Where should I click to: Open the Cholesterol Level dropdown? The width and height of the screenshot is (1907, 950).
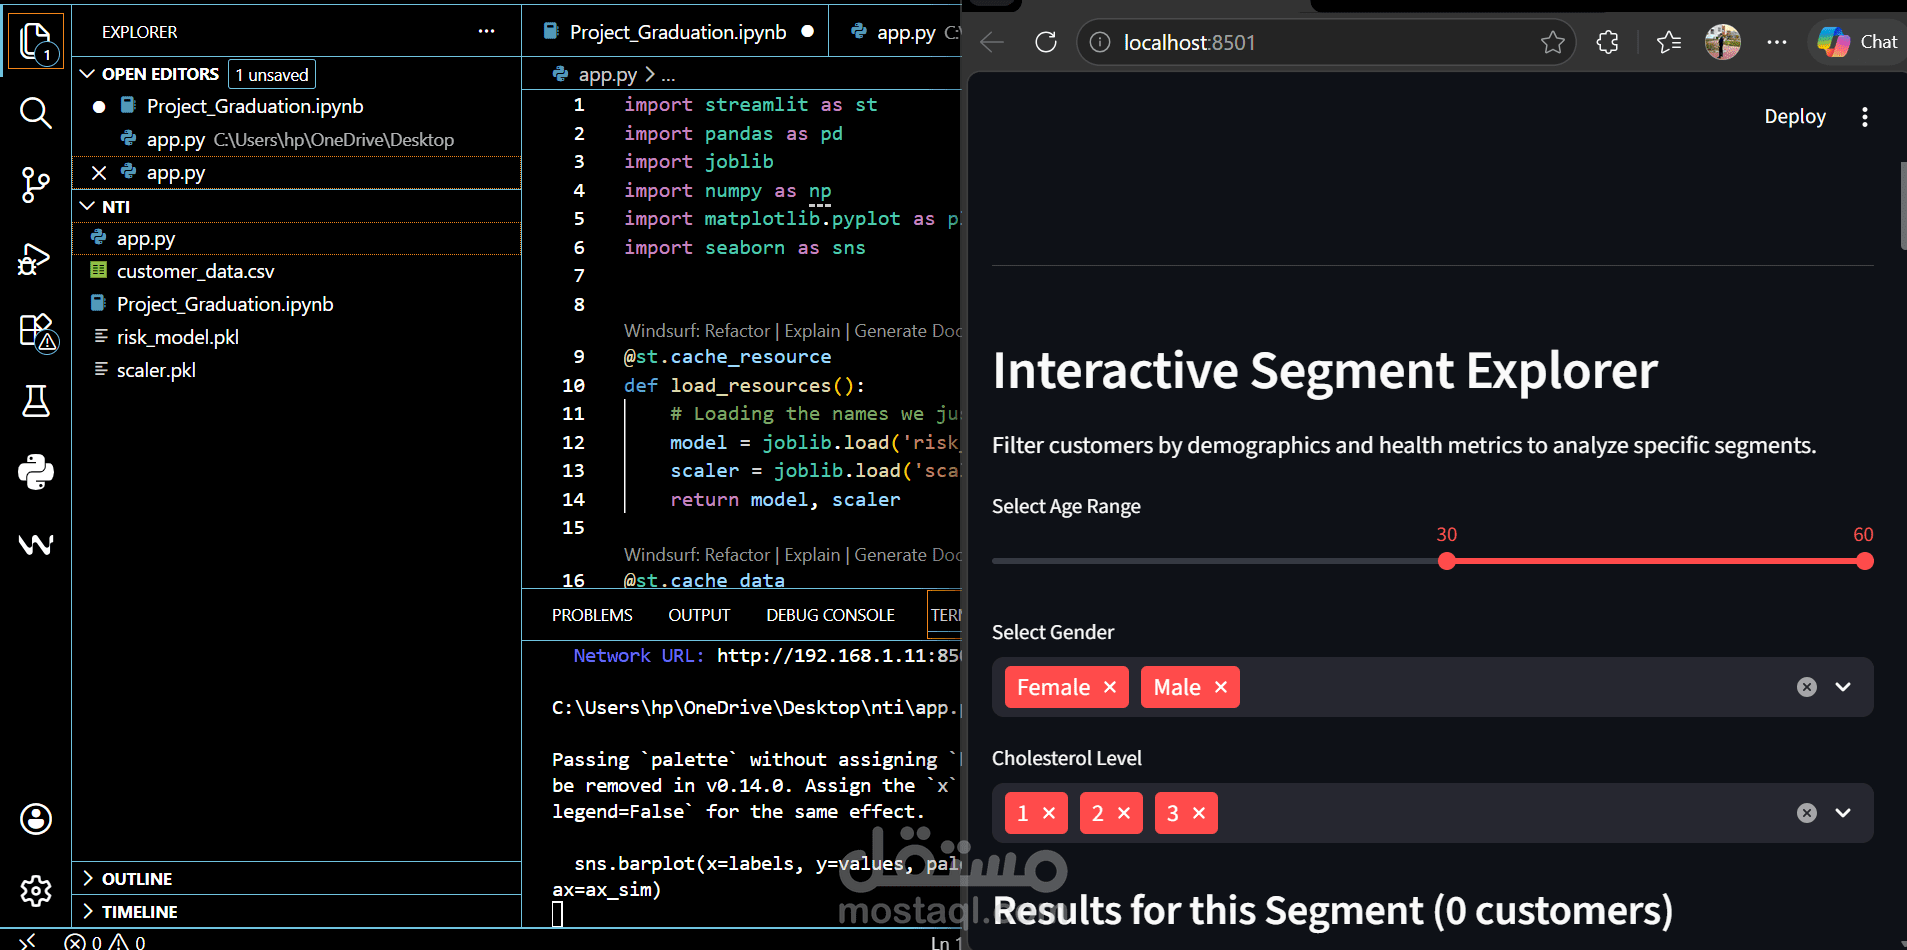coord(1843,813)
